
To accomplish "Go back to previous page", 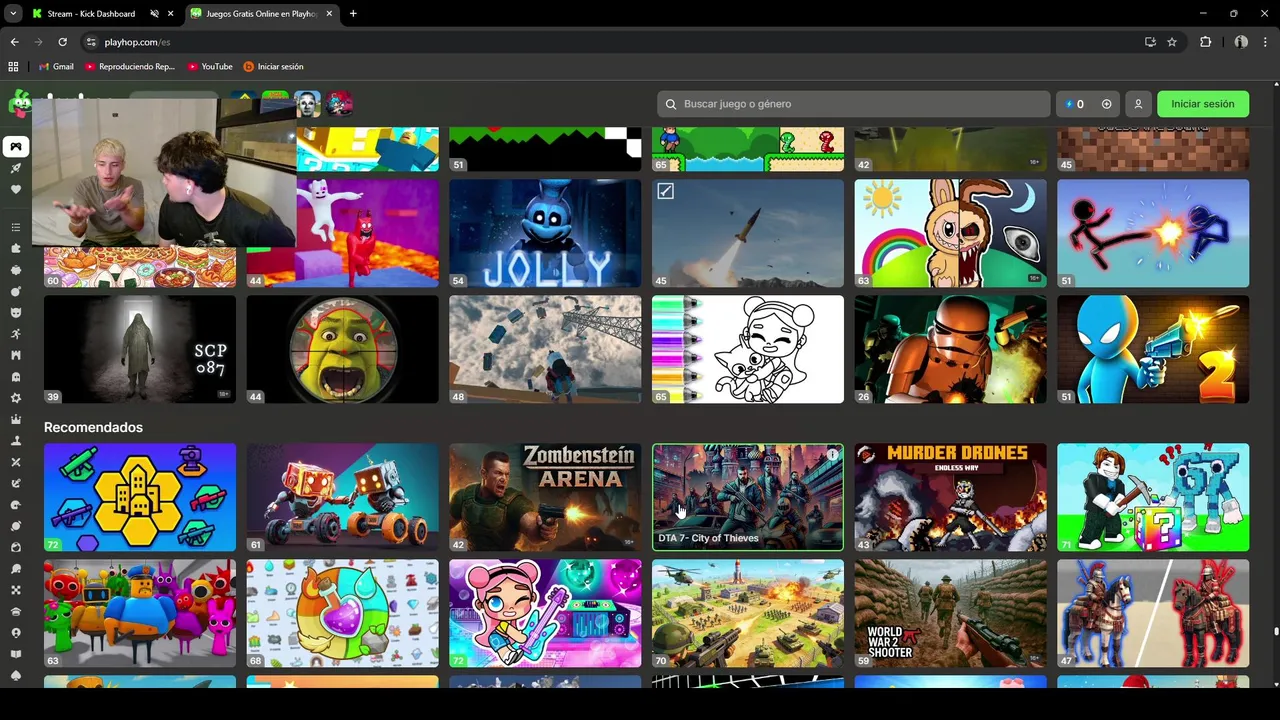I will [14, 42].
